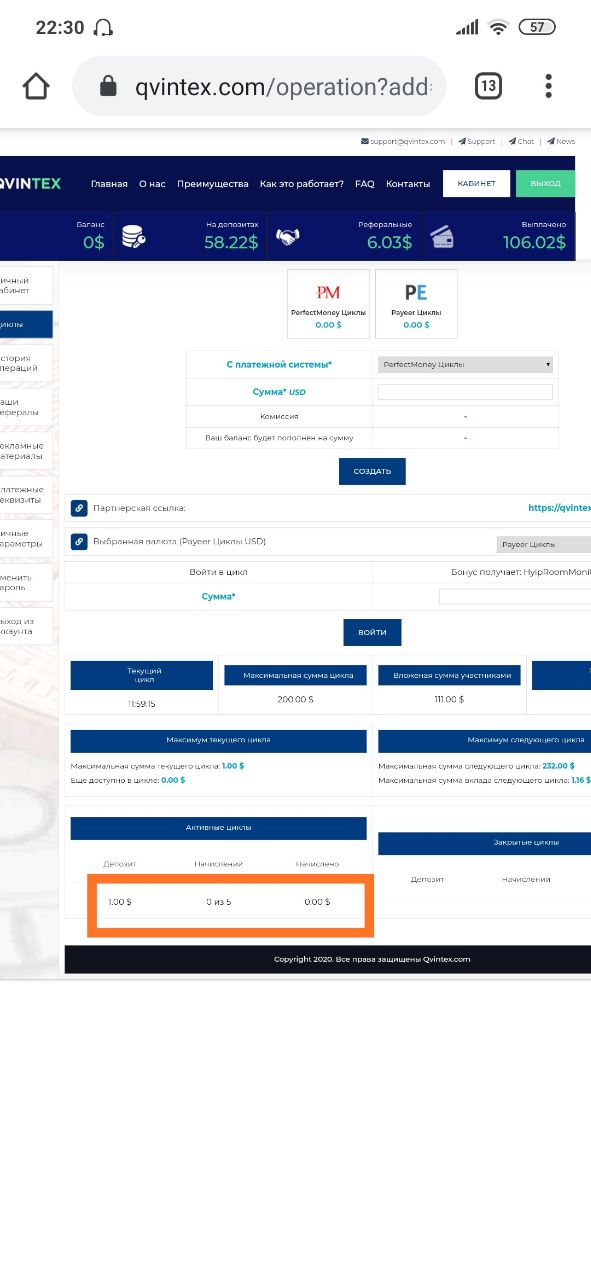The width and height of the screenshot is (591, 1280).
Task: Open the Выход из аккаунта sidebar item
Action: click(x=26, y=626)
